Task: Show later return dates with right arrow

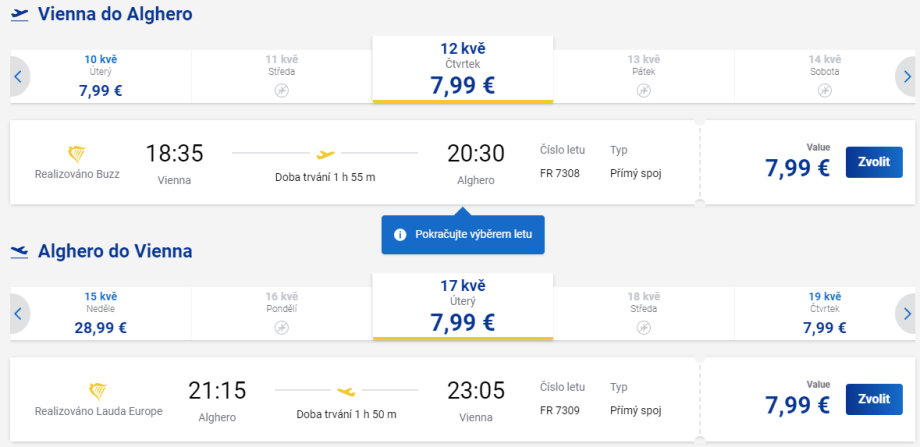Action: (906, 313)
